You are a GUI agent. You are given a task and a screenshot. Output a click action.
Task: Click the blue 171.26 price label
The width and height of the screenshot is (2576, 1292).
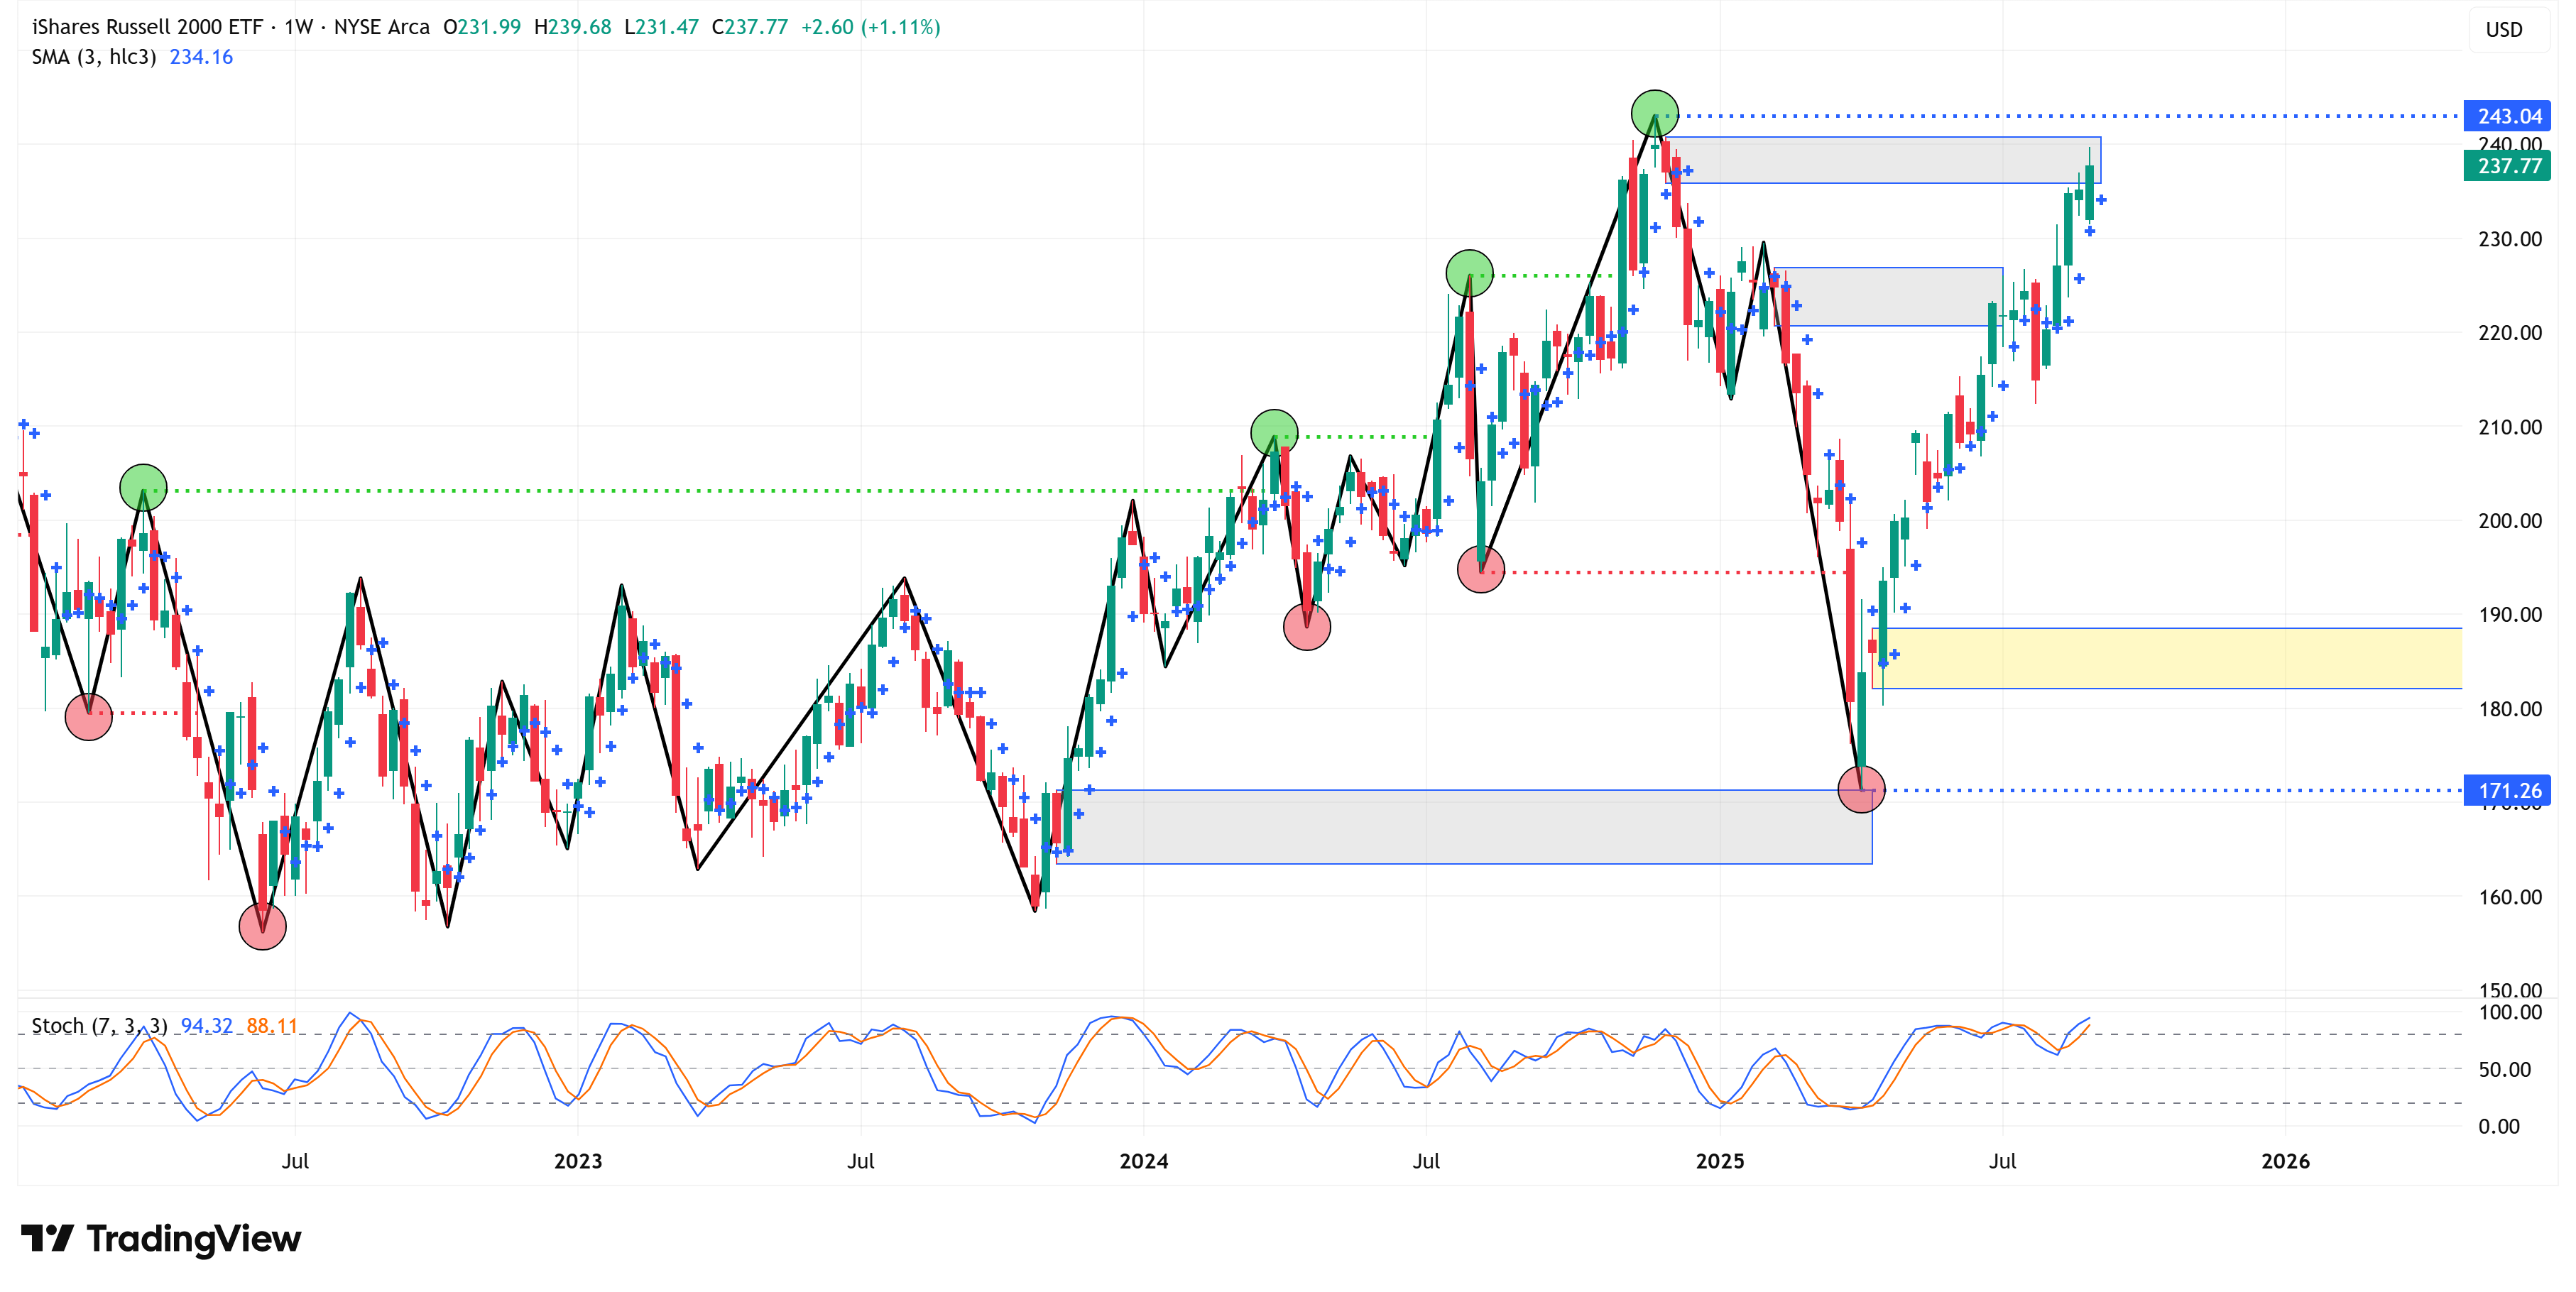(2508, 790)
